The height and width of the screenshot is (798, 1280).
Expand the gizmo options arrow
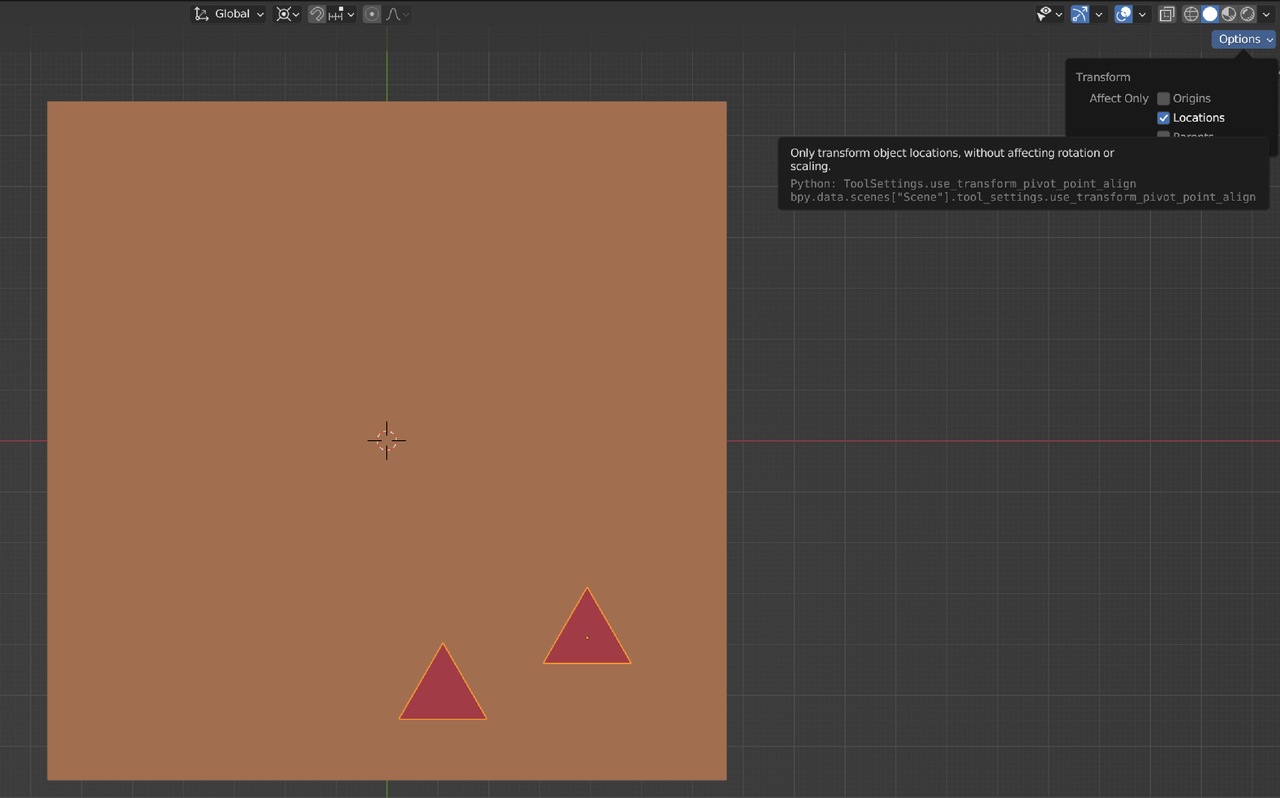pos(1099,14)
